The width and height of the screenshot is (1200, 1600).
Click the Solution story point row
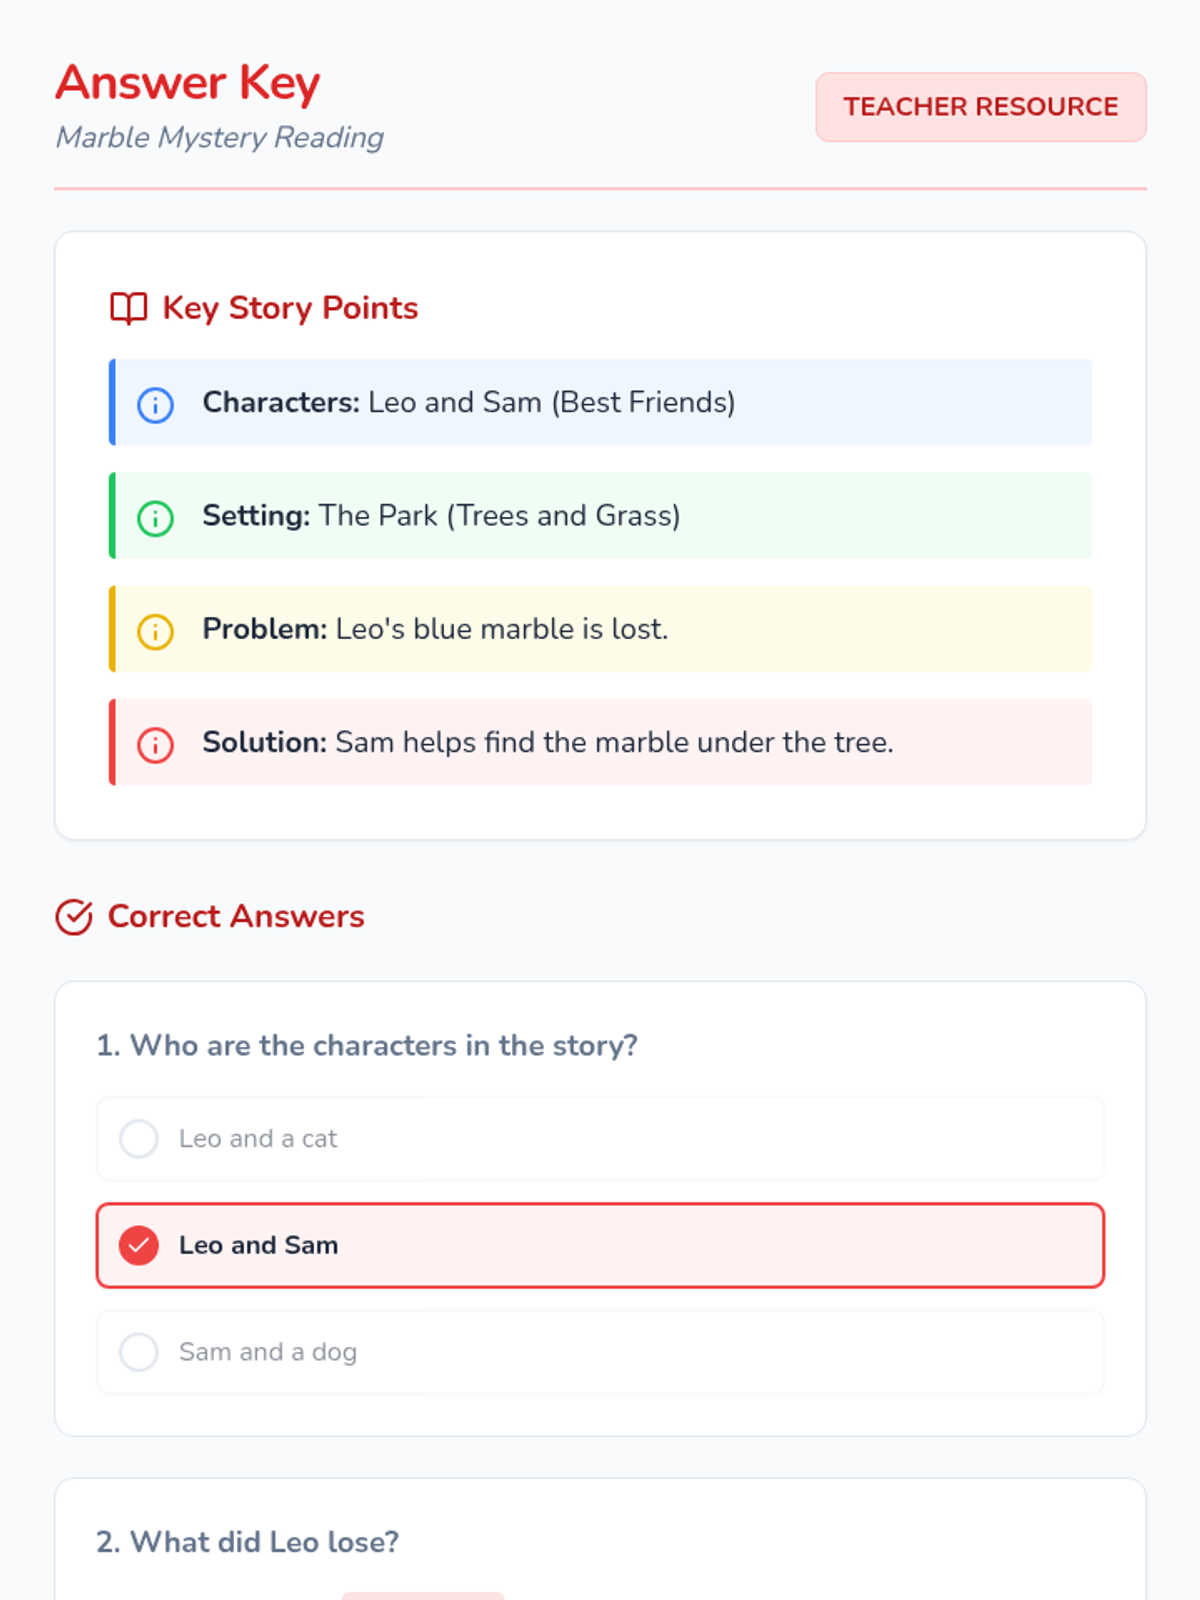(x=600, y=742)
